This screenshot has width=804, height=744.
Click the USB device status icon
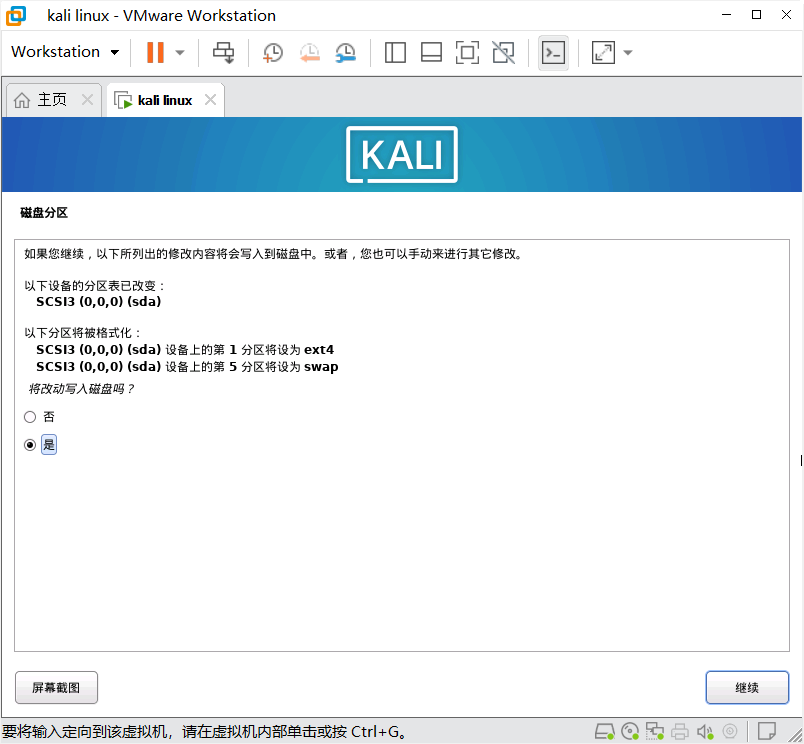730,731
